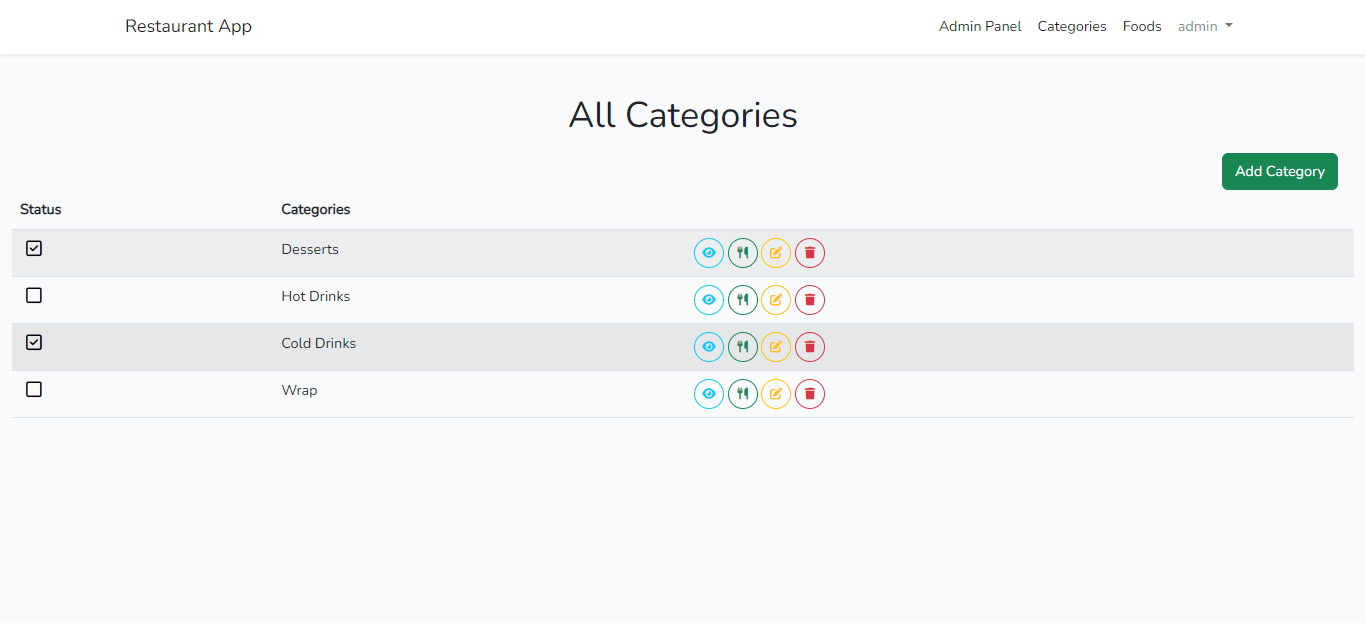Go to the Categories navigation link
Screen dimensions: 1365x623
(1071, 26)
